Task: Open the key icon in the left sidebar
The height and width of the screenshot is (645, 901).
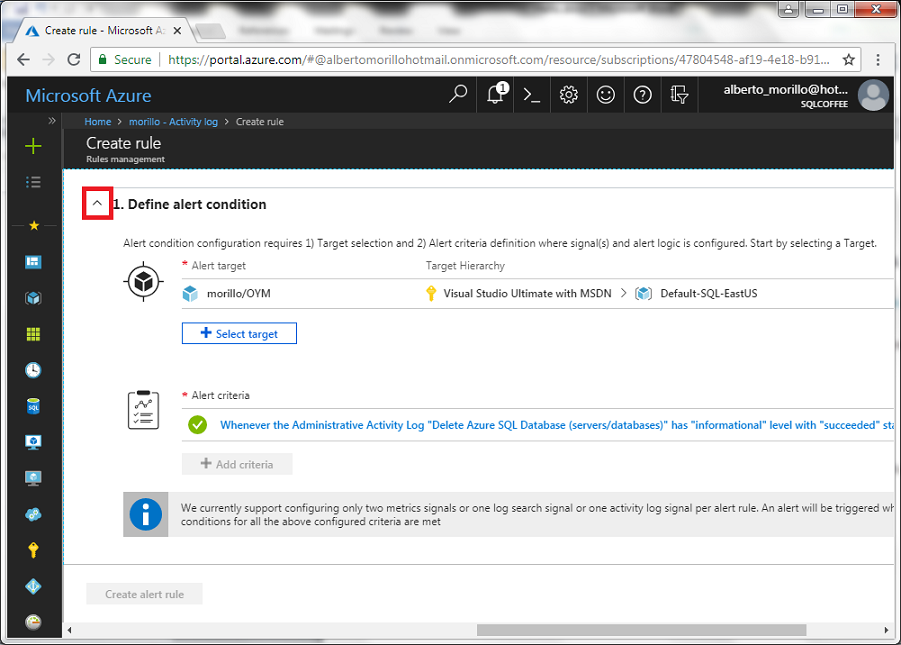Action: pyautogui.click(x=33, y=550)
